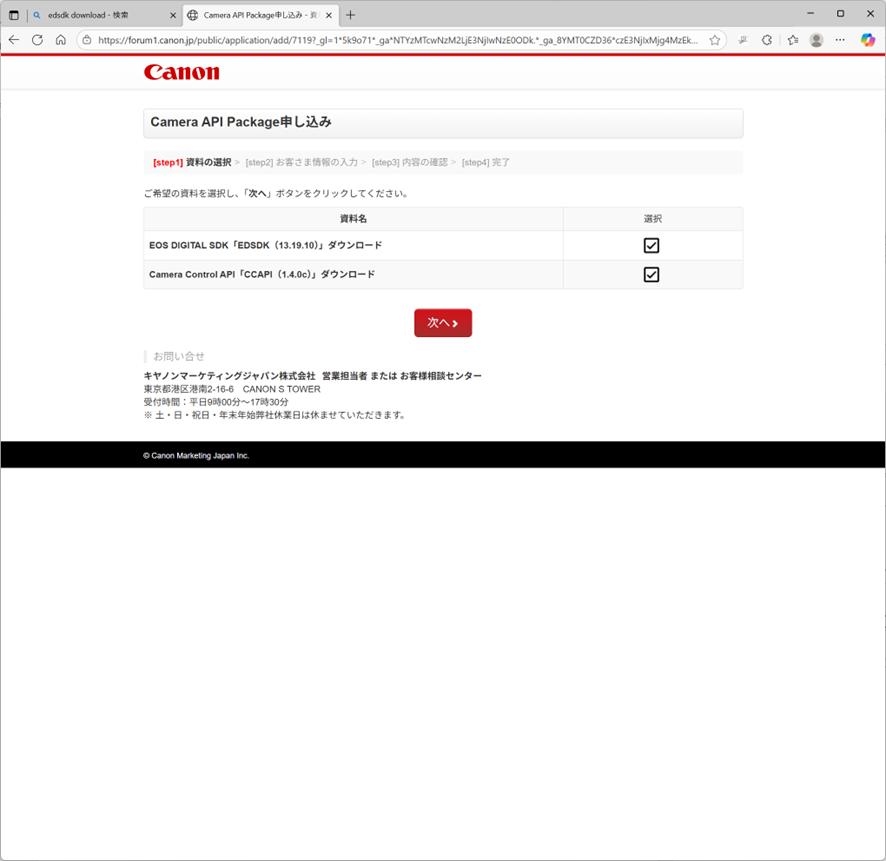Open the settings and more ellipsis menu
The image size is (886, 861).
click(841, 40)
